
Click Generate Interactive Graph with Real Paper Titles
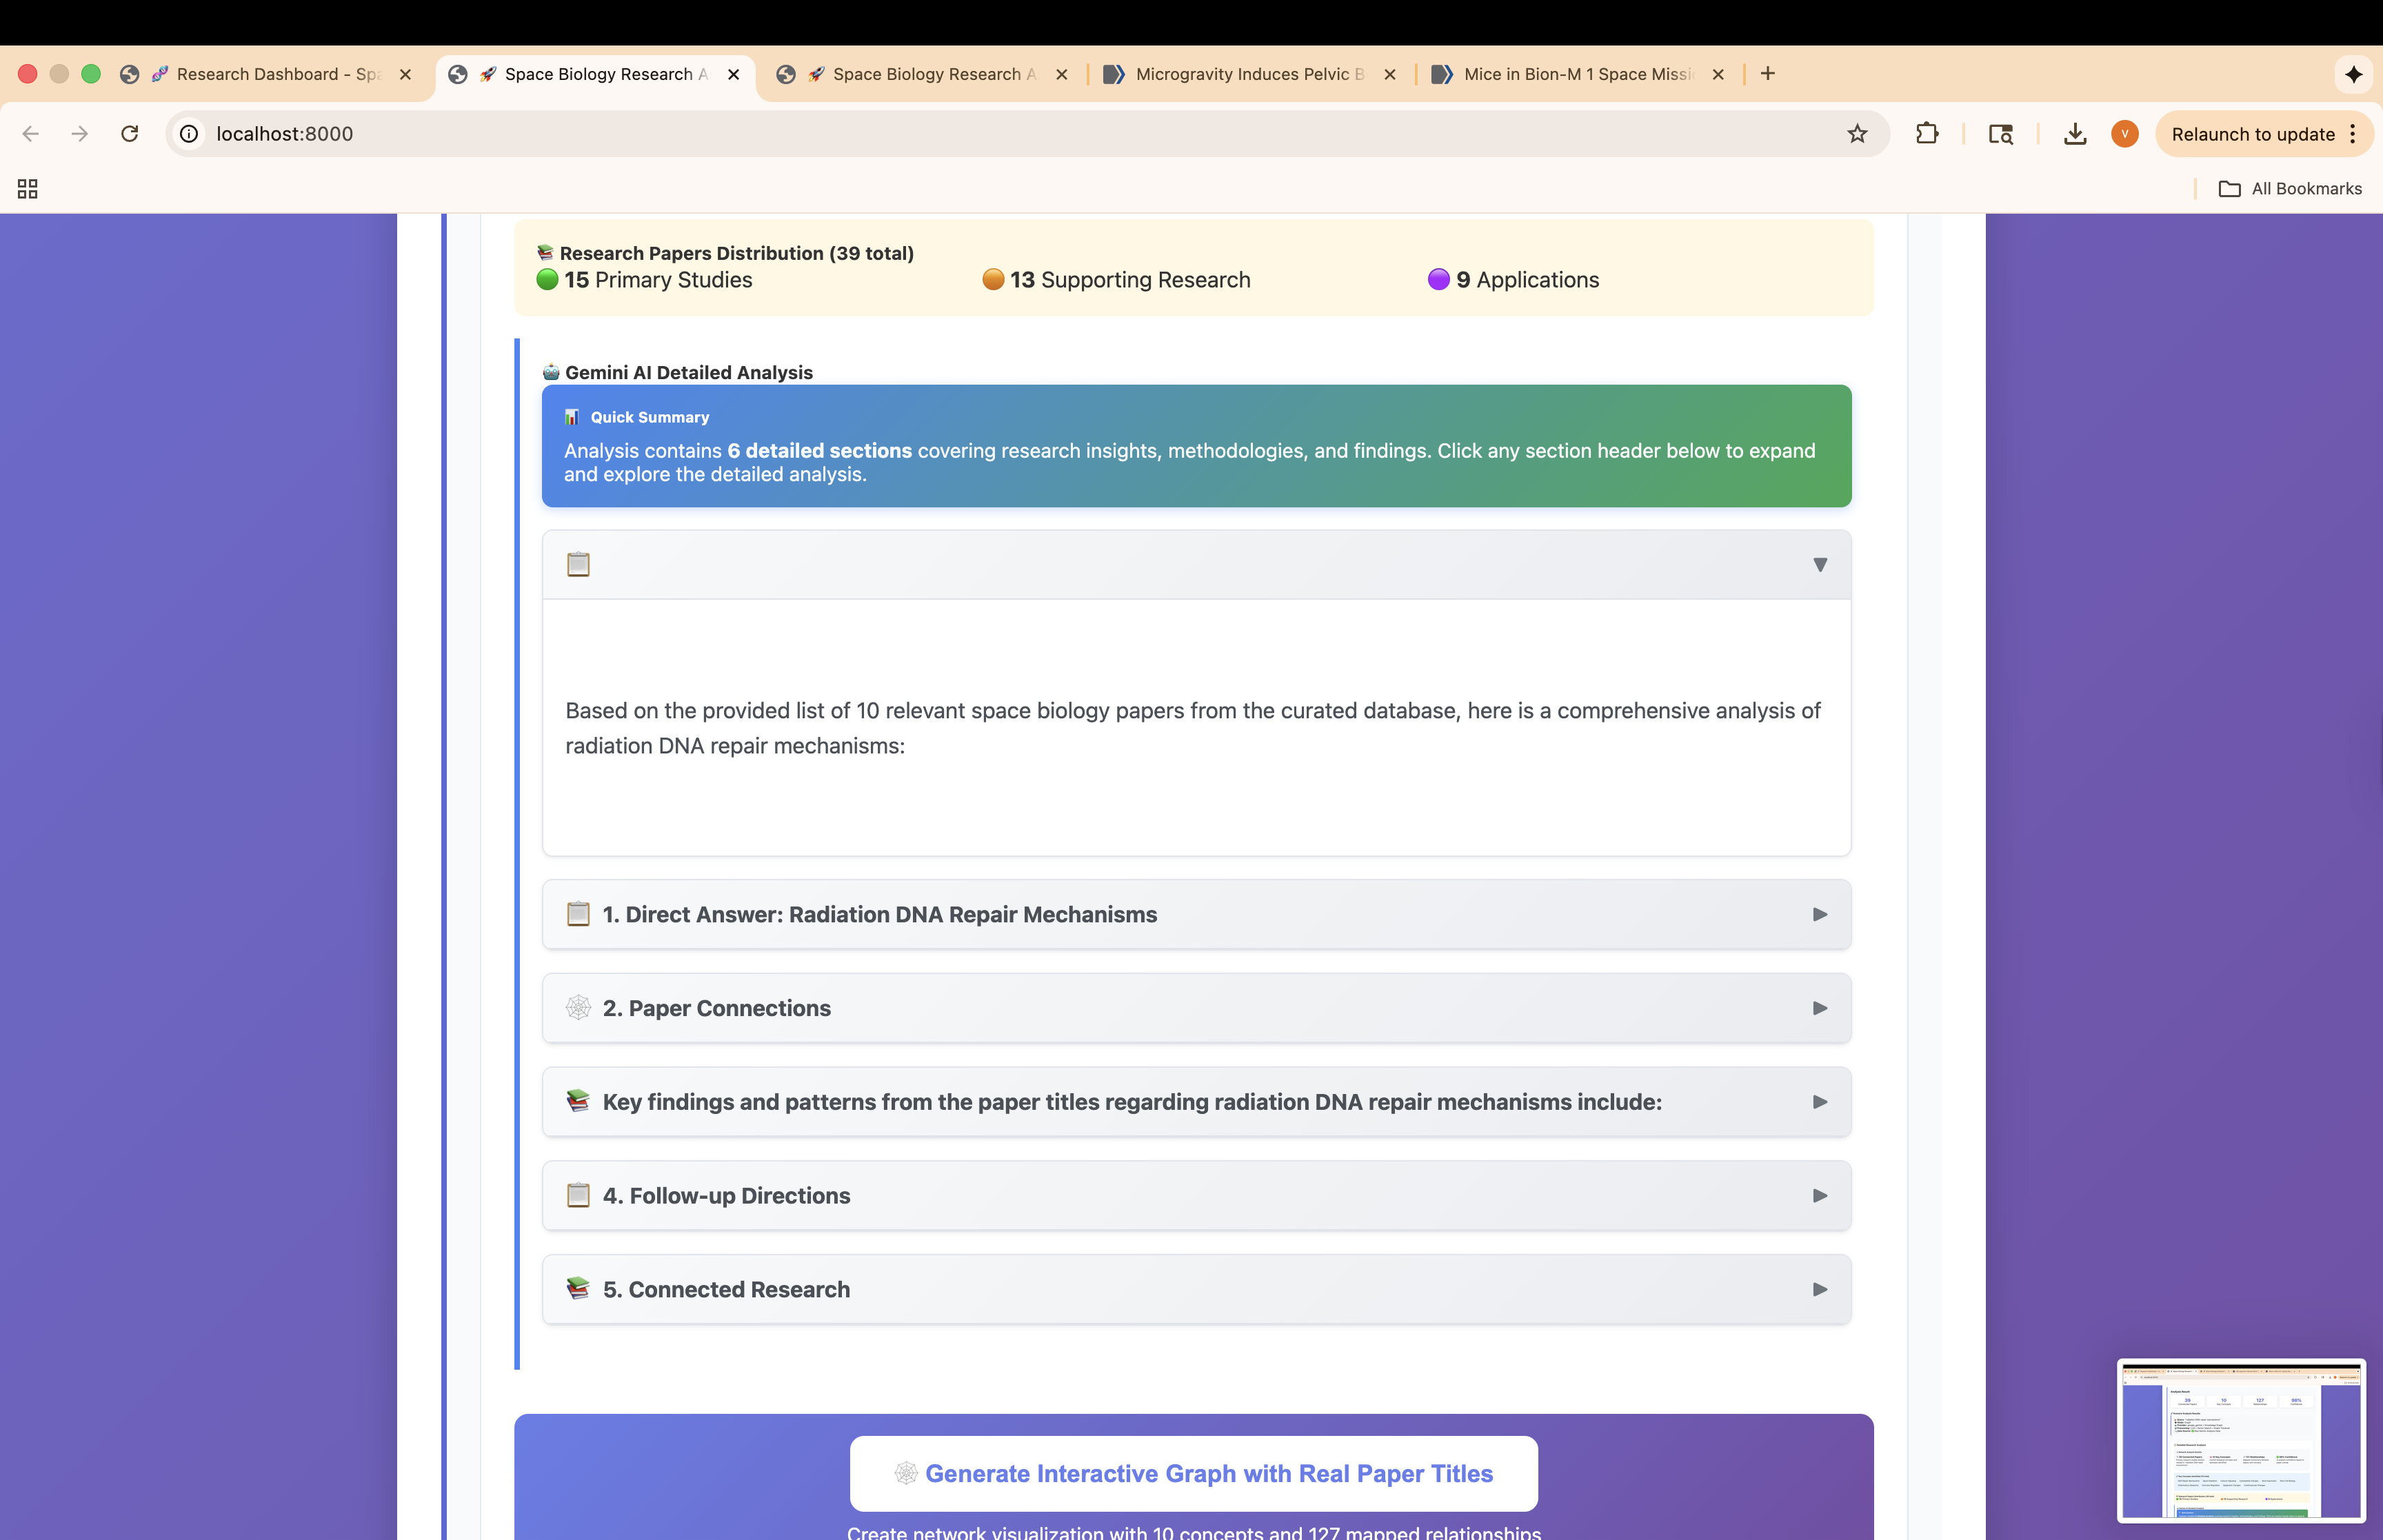(x=1193, y=1474)
